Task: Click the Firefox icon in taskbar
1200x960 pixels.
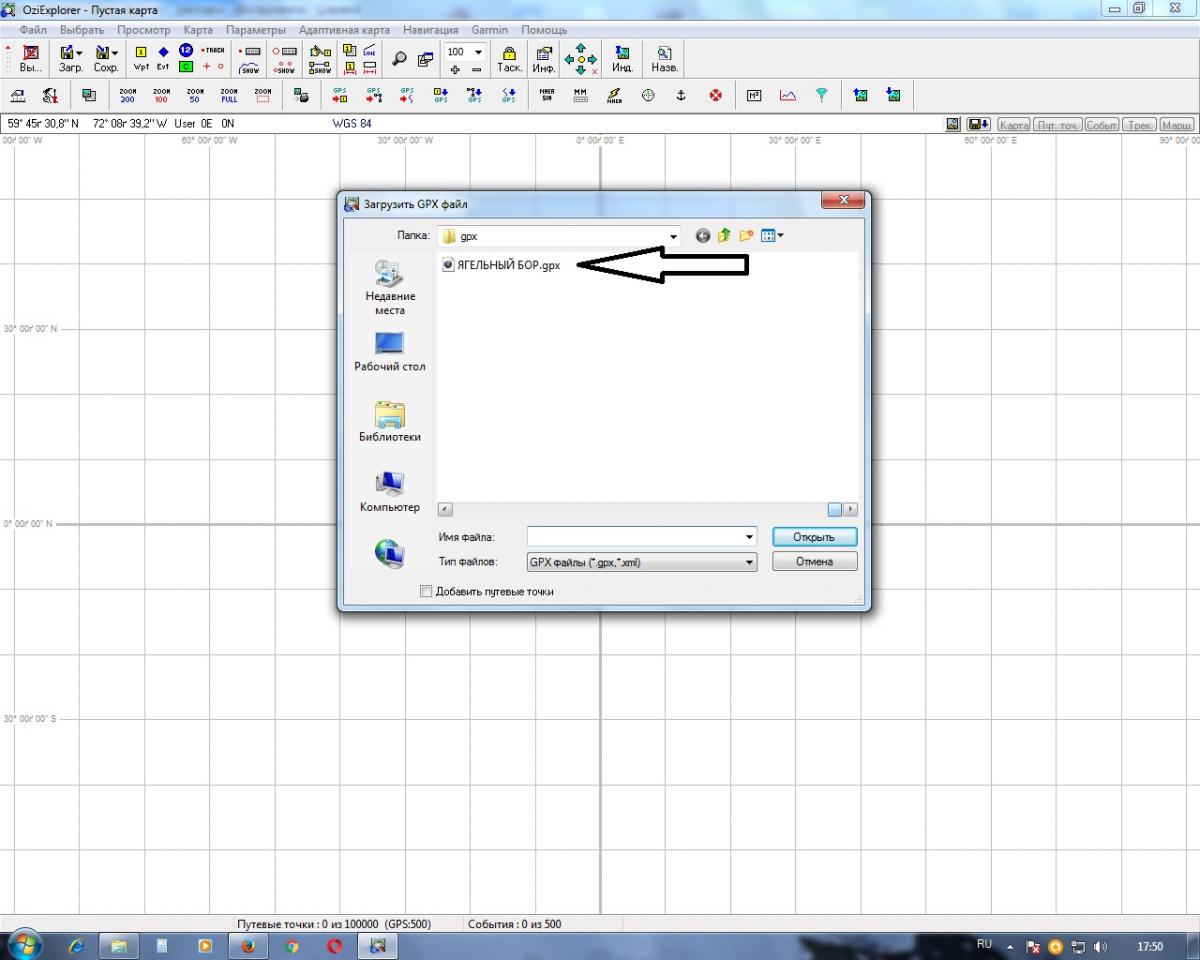Action: click(x=248, y=945)
